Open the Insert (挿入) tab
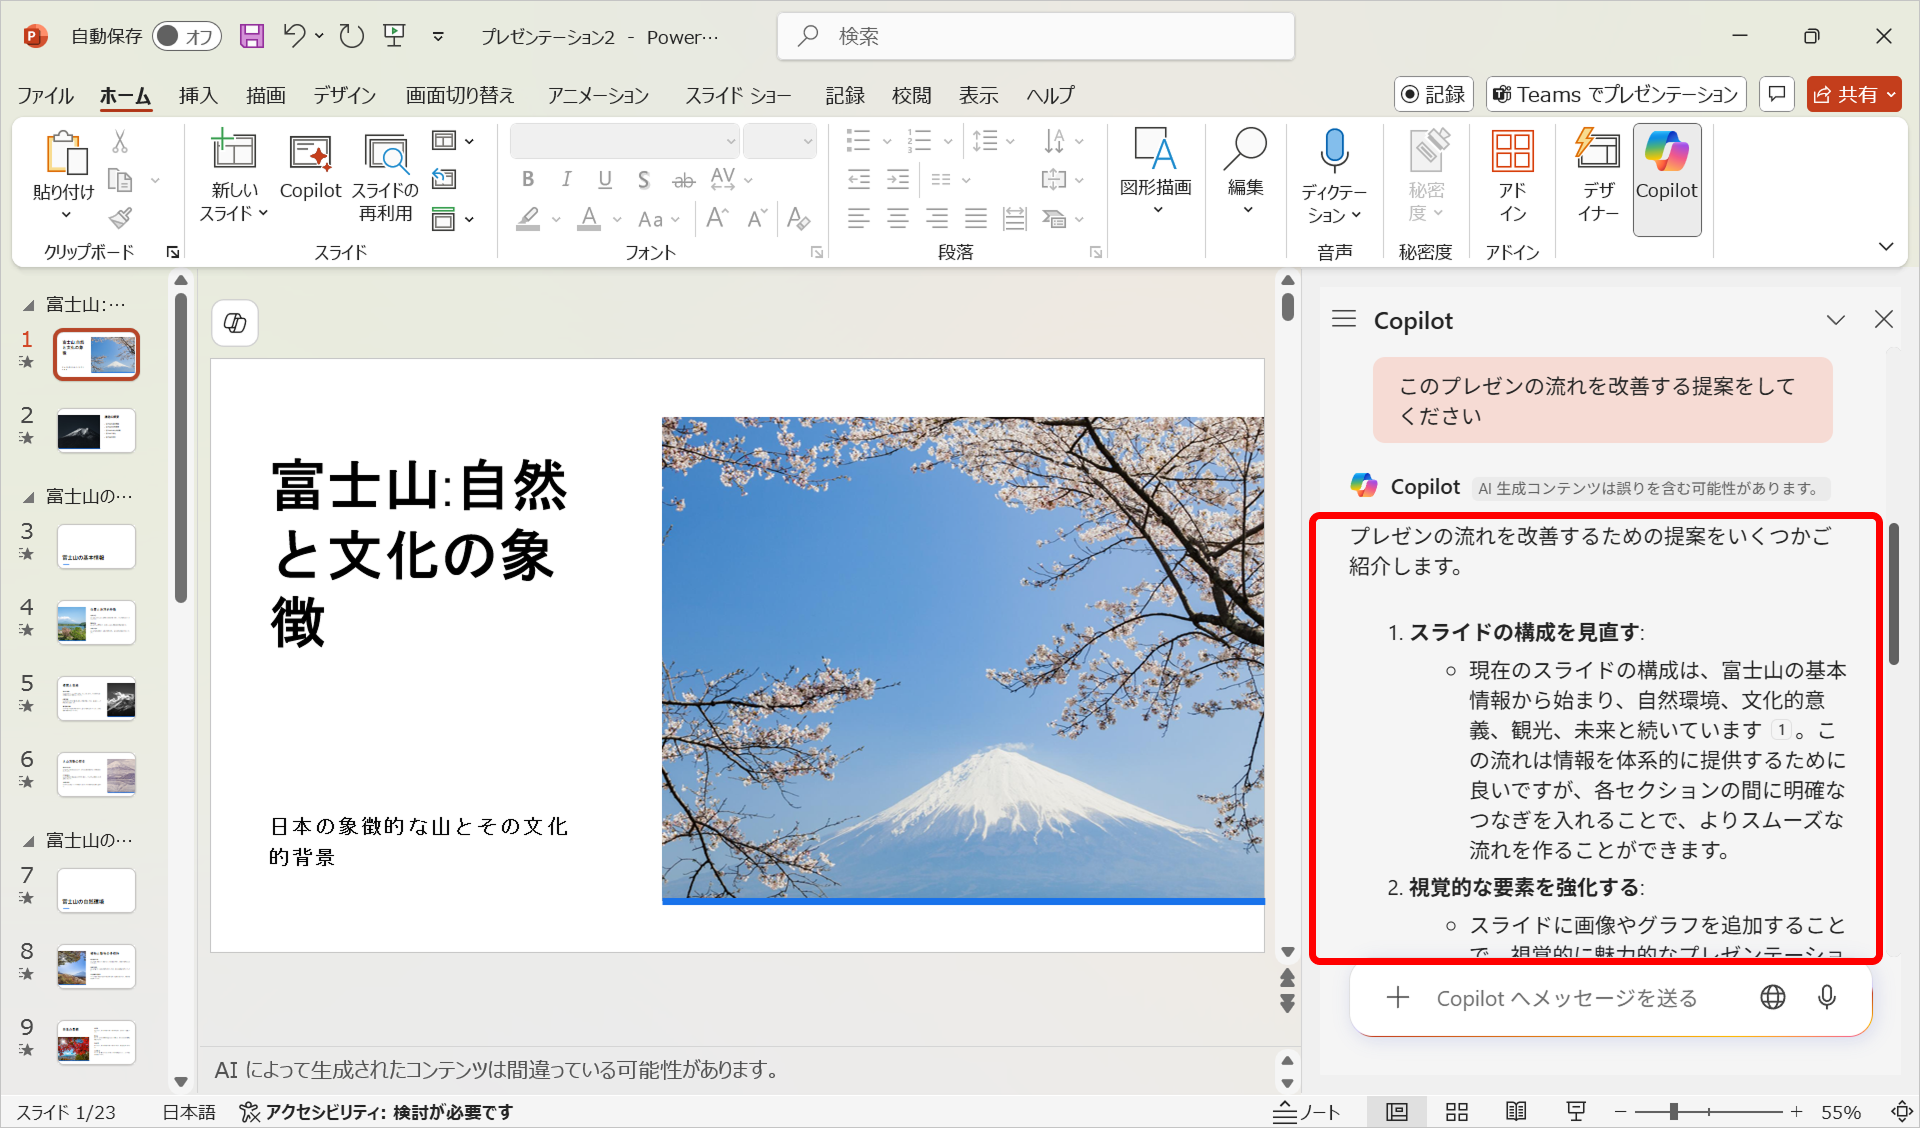The image size is (1920, 1128). [198, 95]
